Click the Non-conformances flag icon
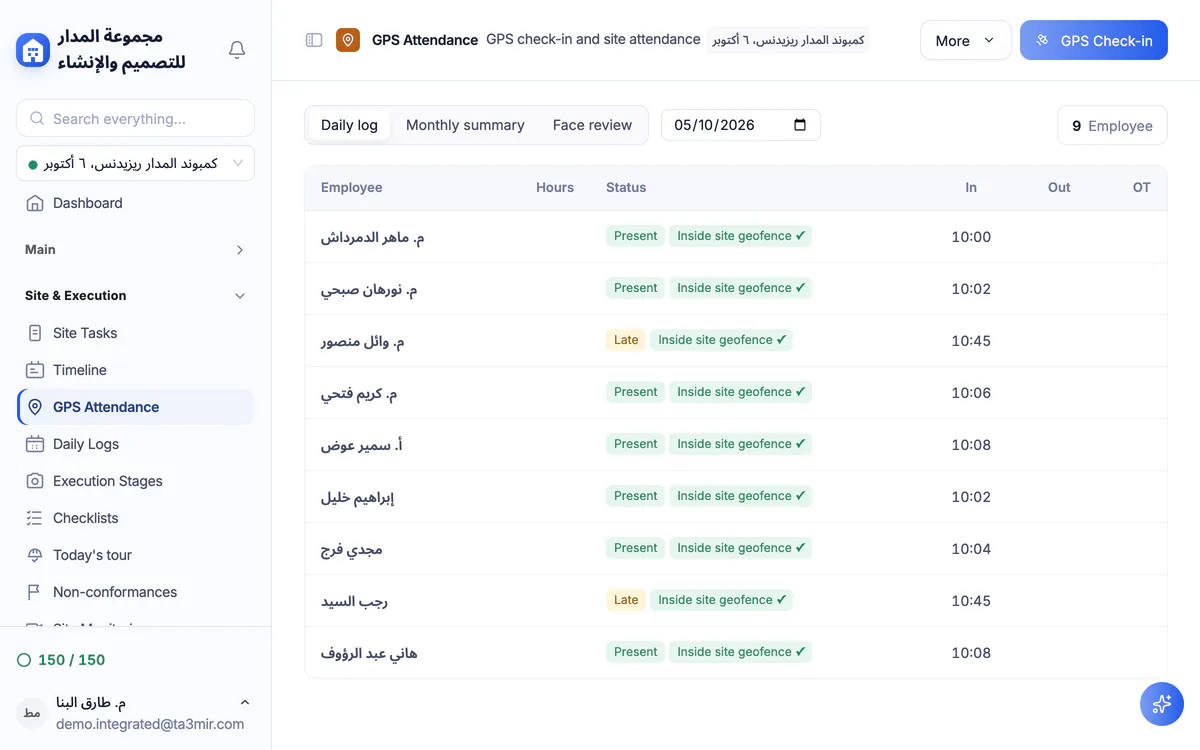Screen dimensions: 1200x750 (35, 592)
